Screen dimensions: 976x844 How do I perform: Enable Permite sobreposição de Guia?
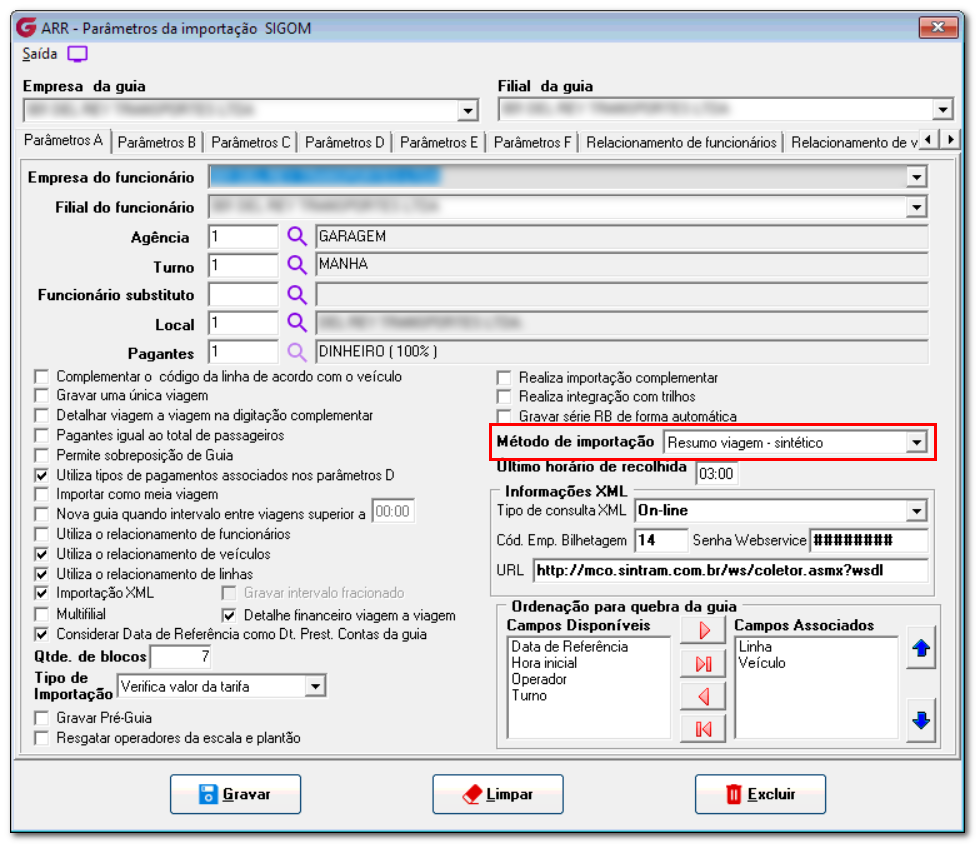pos(42,455)
